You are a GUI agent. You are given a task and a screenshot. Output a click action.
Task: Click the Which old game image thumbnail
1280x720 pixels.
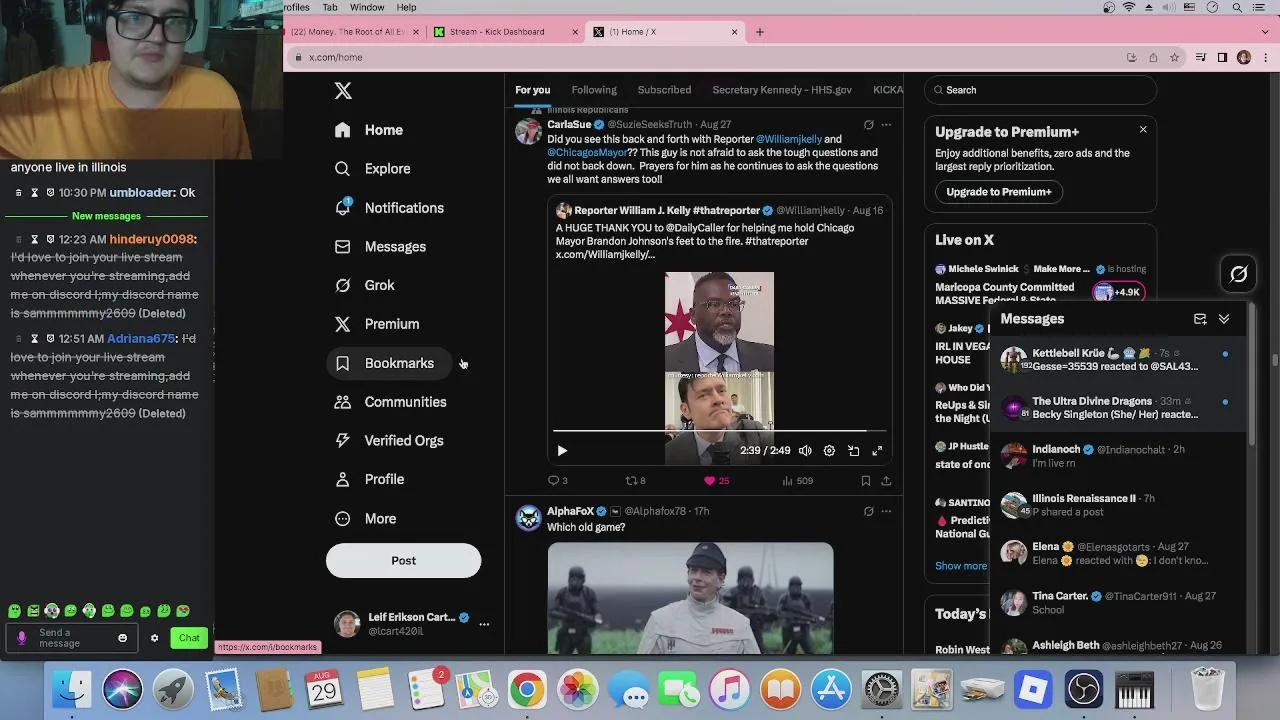click(690, 598)
